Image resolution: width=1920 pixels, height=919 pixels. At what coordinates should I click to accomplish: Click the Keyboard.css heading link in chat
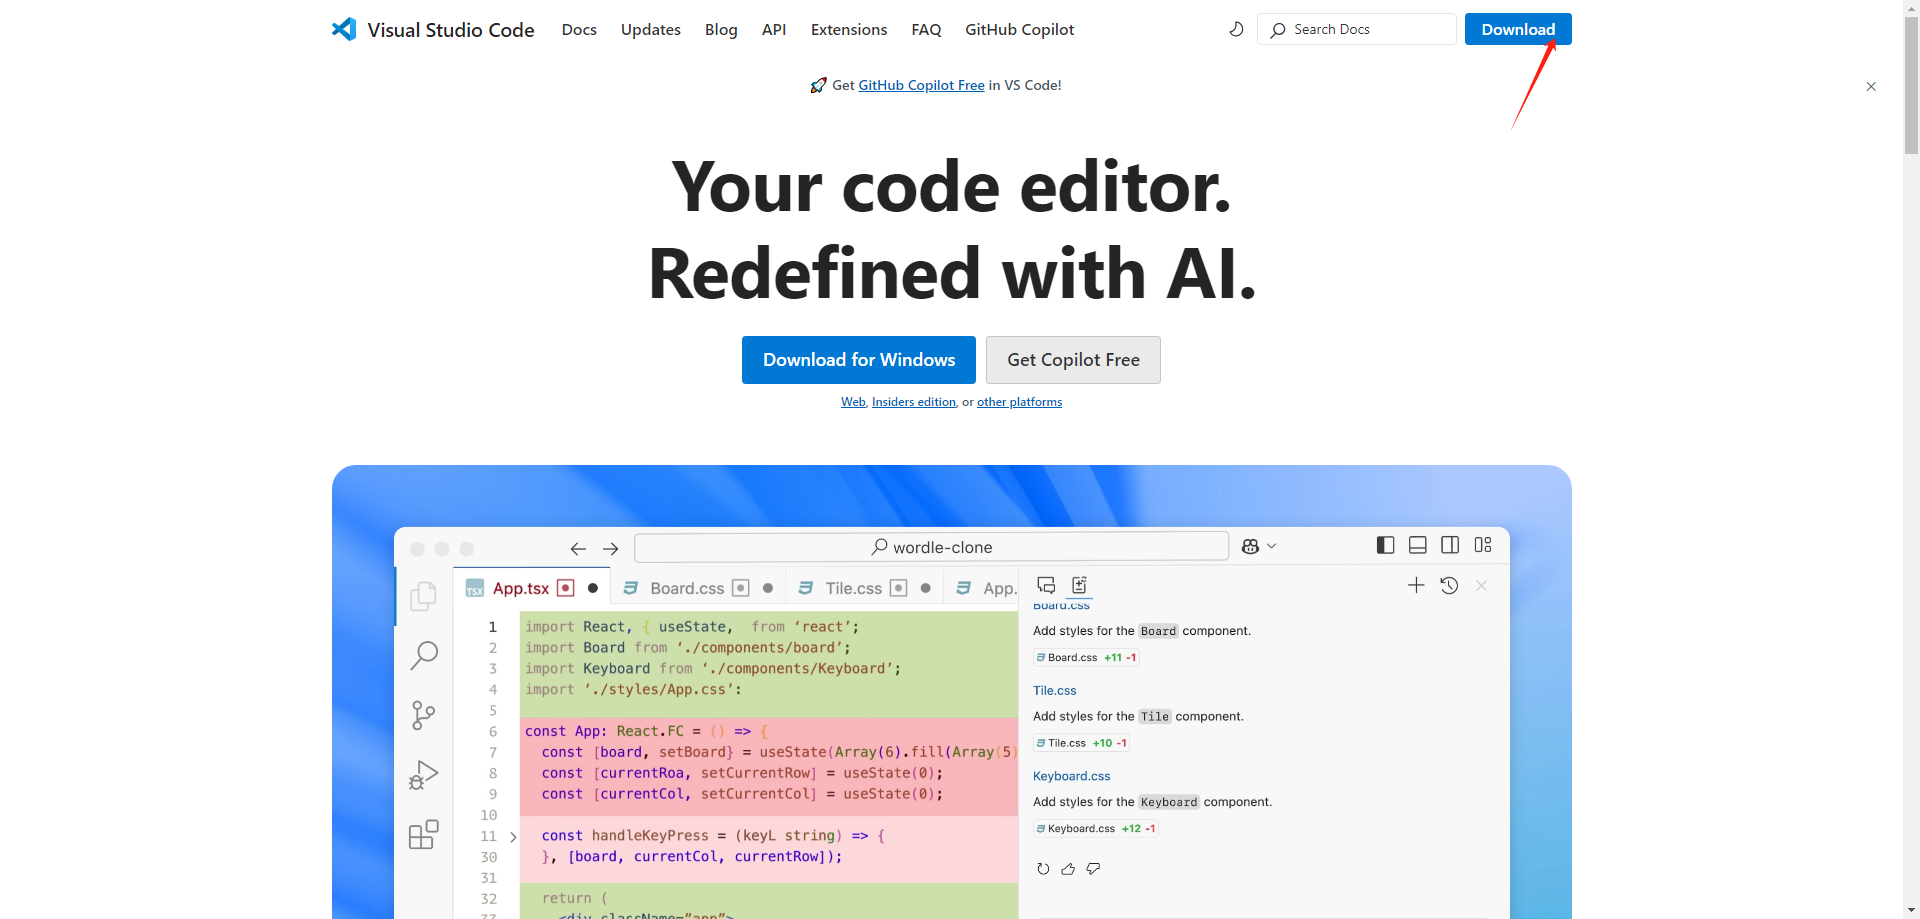pos(1071,776)
